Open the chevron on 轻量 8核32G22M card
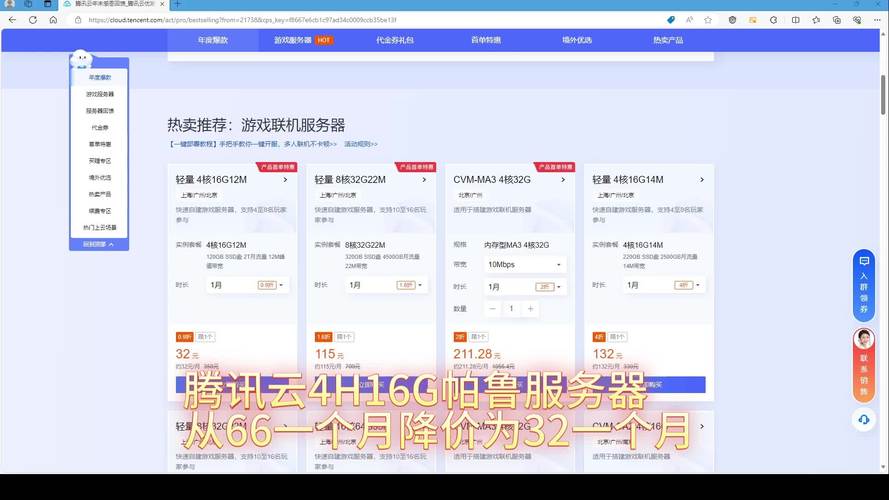The height and width of the screenshot is (500, 889). [x=424, y=179]
